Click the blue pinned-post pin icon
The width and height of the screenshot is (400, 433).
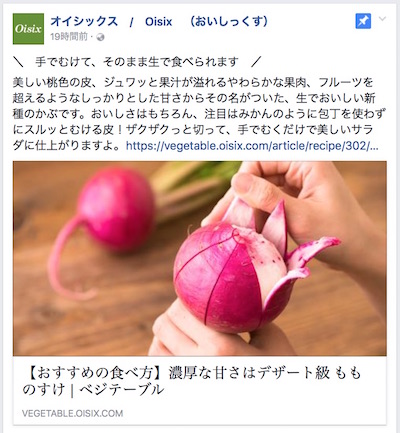[363, 22]
